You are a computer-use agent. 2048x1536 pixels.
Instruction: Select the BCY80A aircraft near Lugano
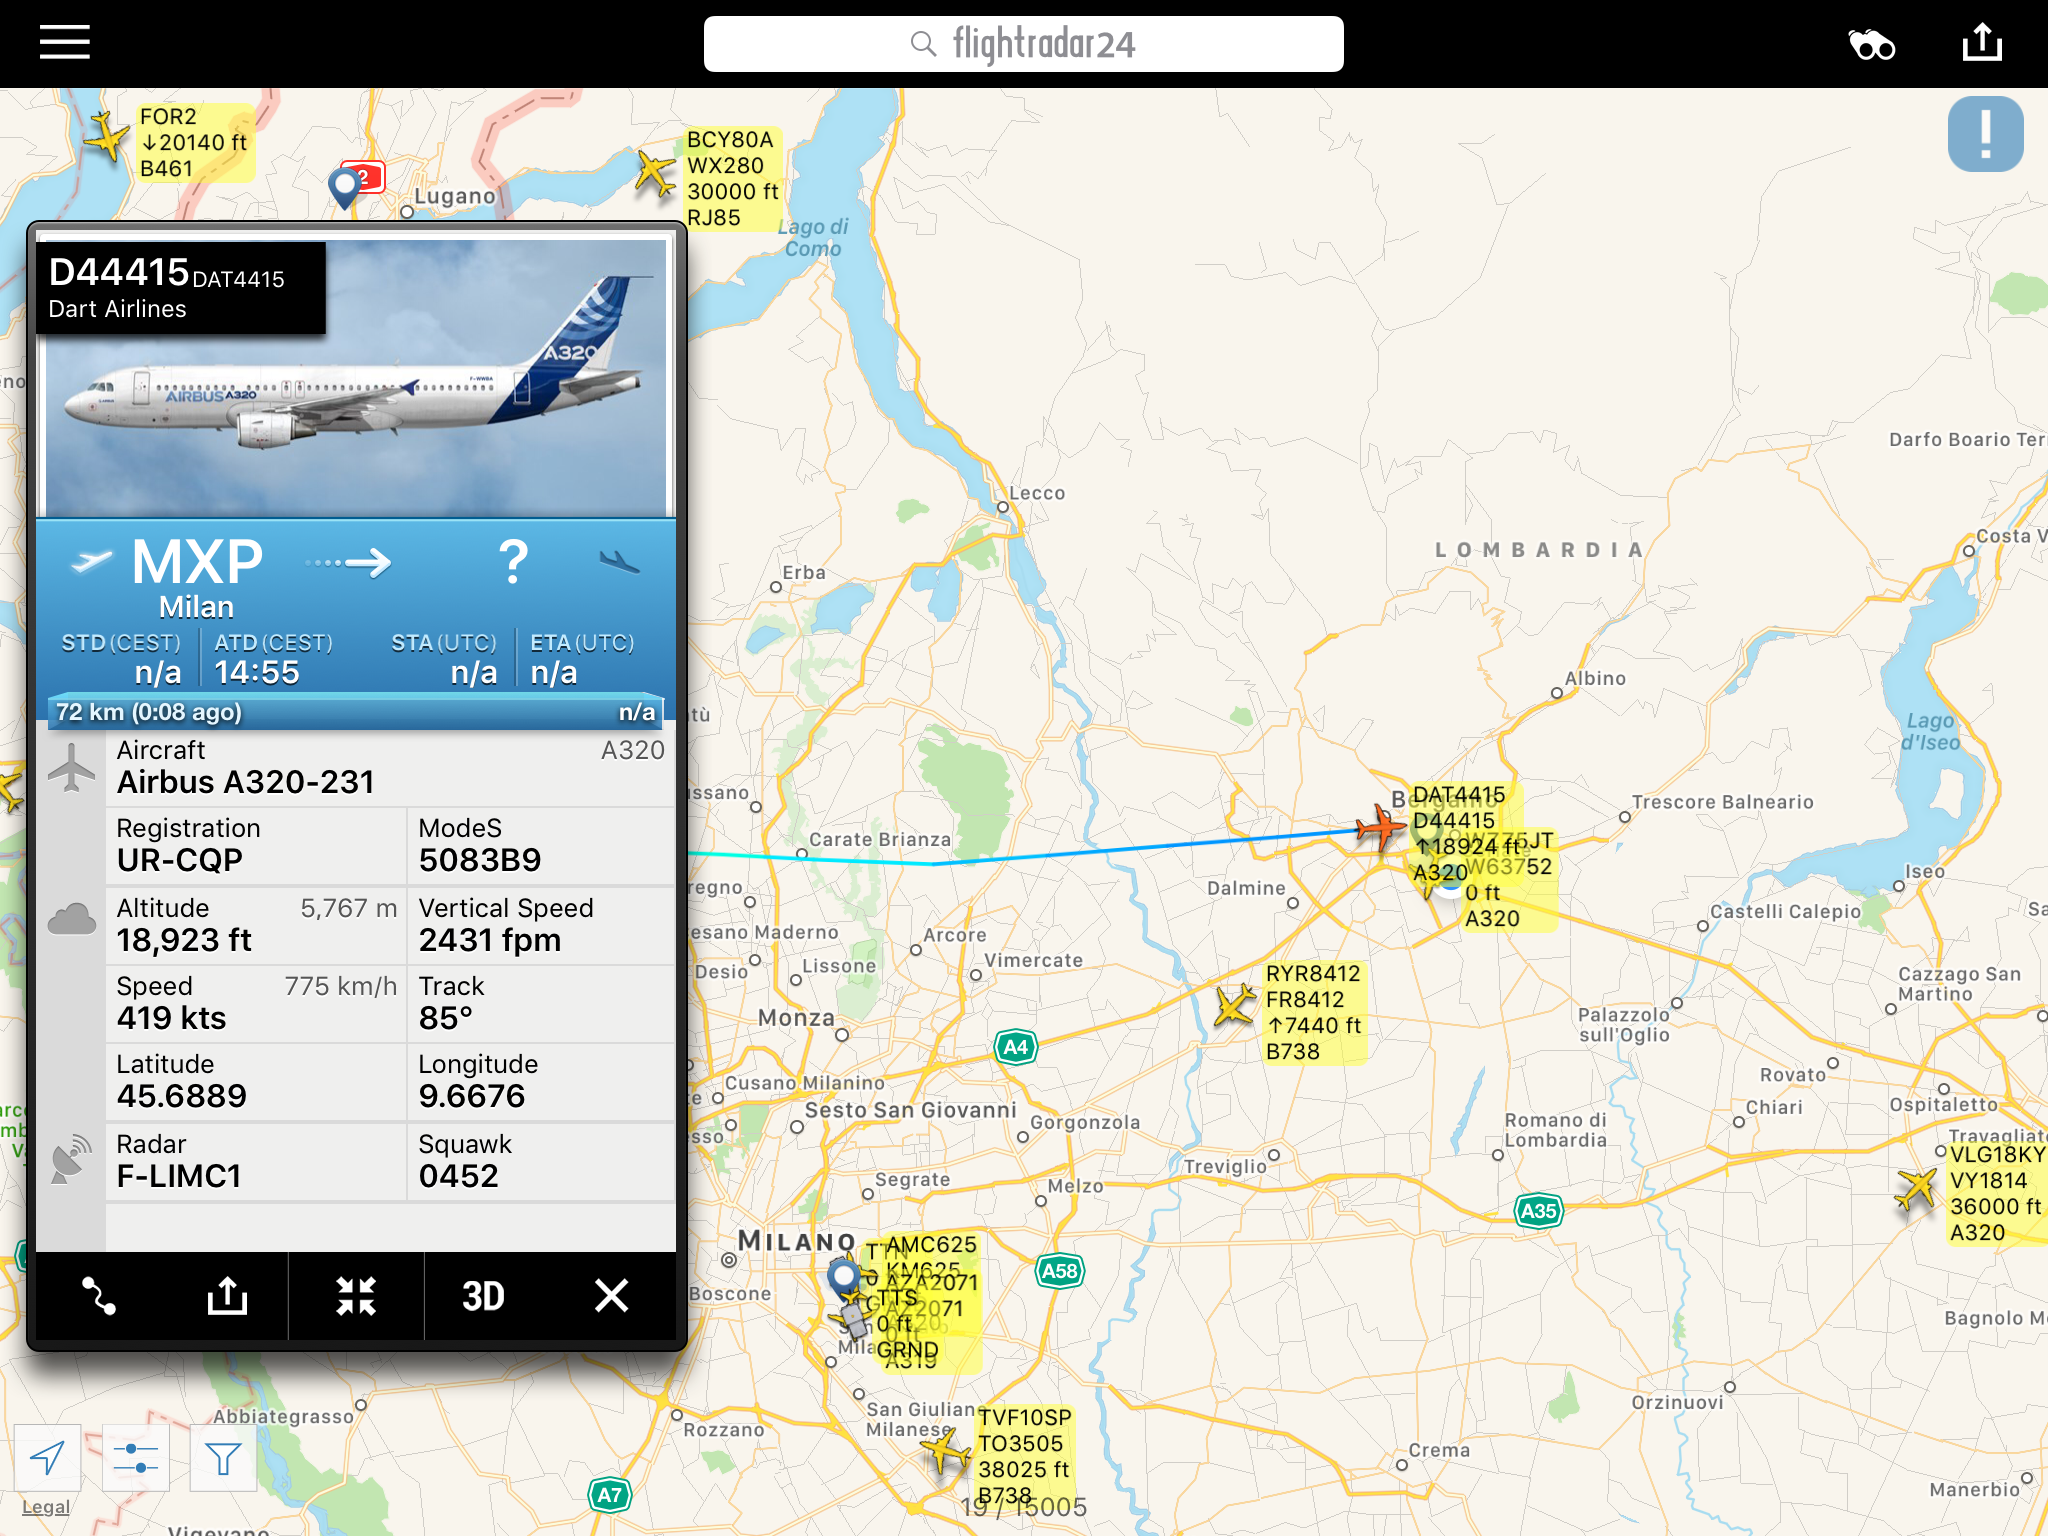655,173
